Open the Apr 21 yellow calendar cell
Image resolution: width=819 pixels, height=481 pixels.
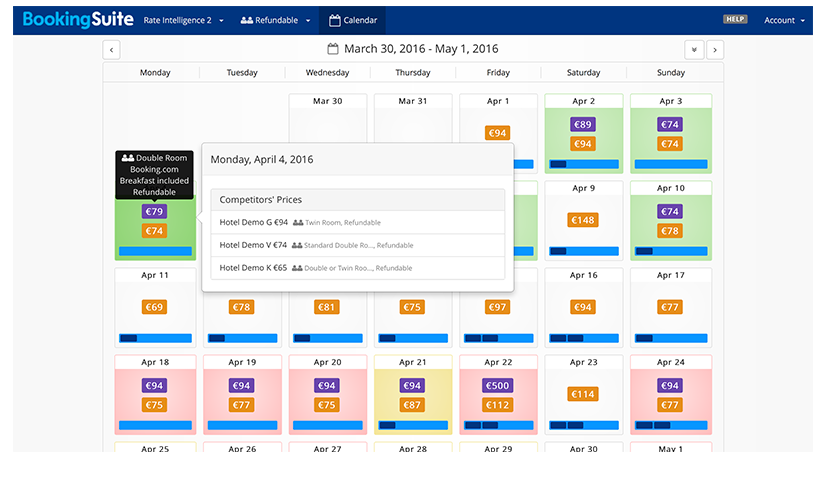click(x=412, y=395)
